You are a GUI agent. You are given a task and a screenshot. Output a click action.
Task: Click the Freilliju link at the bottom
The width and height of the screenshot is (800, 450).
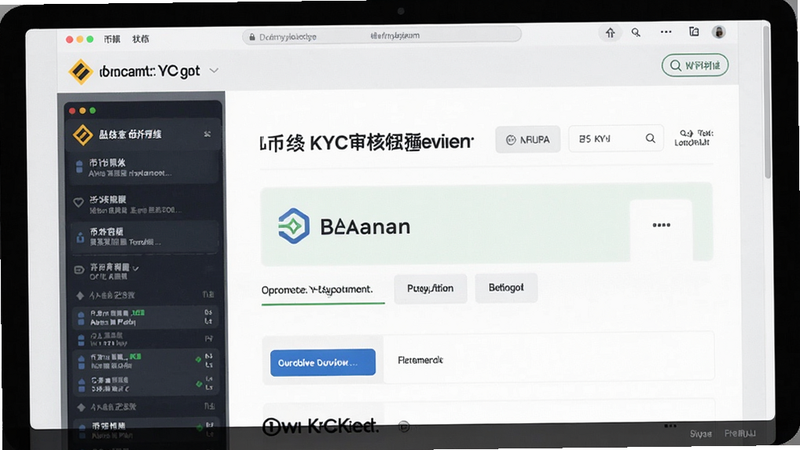(x=740, y=433)
